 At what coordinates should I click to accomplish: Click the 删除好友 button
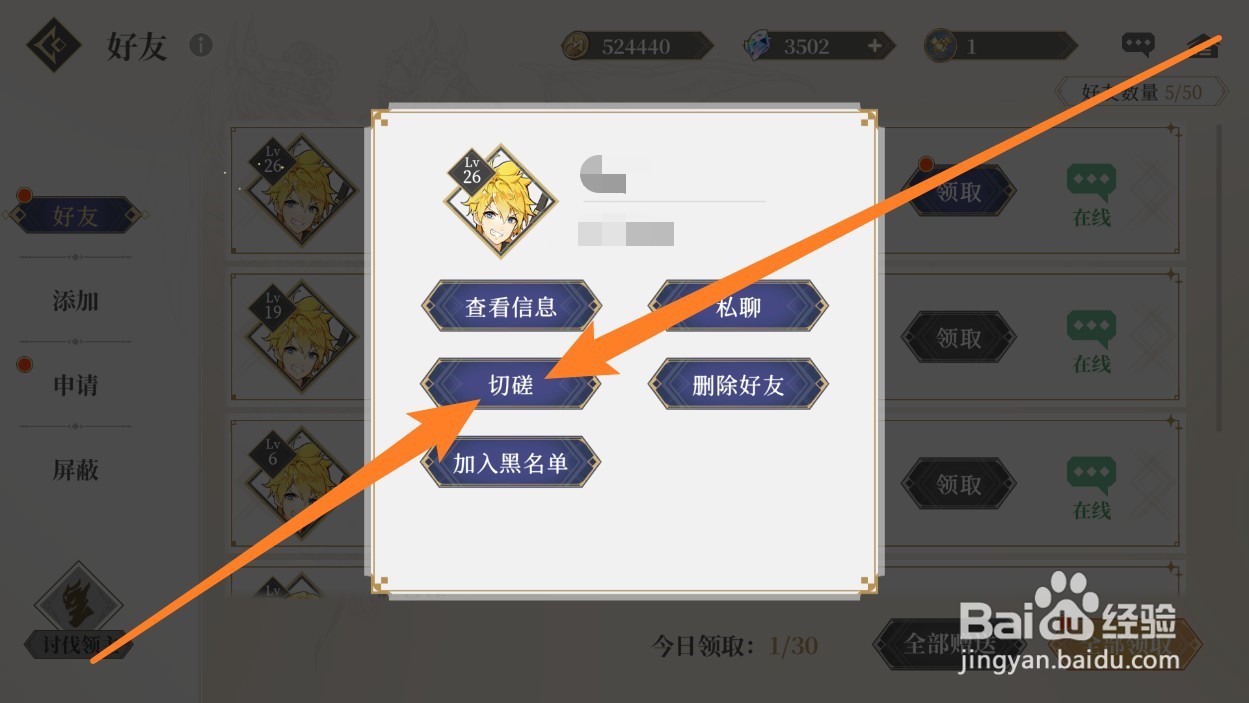tap(739, 384)
